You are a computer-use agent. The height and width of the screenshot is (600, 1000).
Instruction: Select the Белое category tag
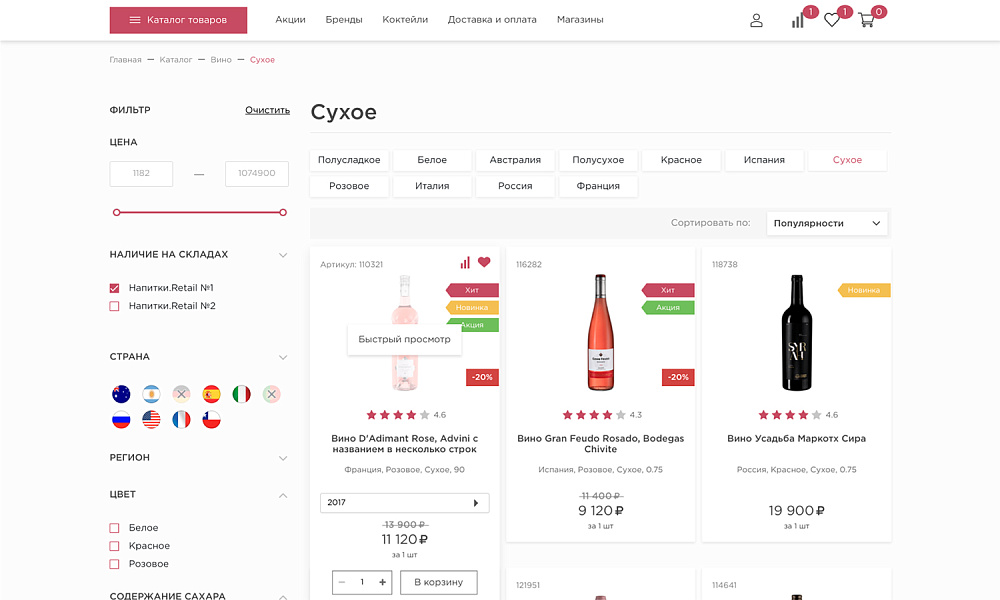432,160
